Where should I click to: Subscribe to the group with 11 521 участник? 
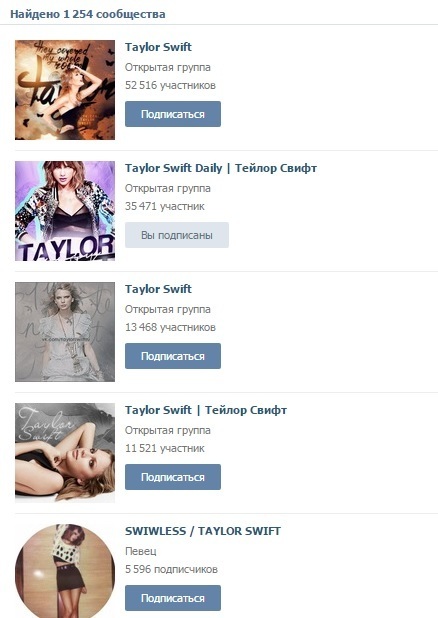(173, 477)
